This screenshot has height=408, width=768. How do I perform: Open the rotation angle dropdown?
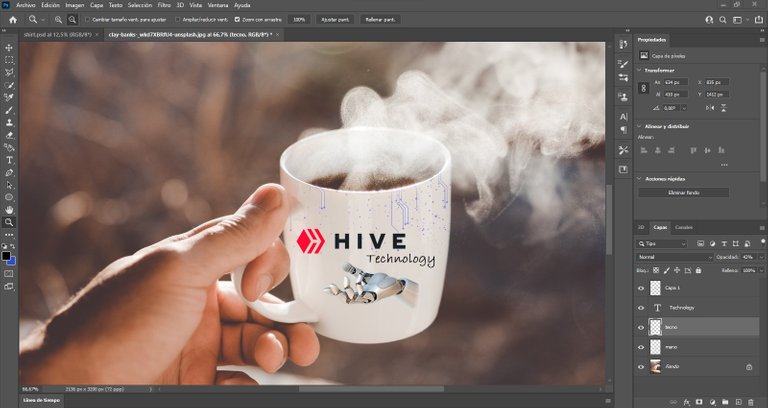tap(684, 108)
